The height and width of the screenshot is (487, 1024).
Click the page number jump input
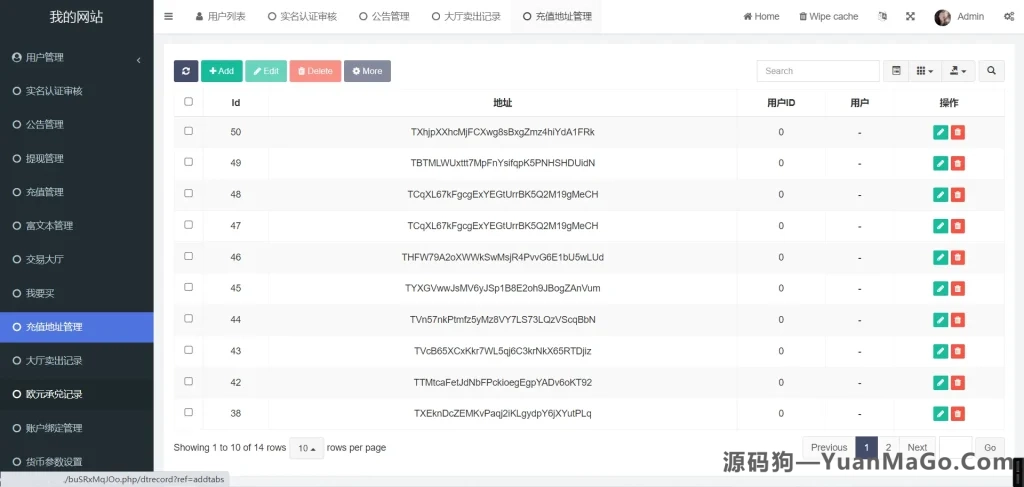(x=955, y=447)
